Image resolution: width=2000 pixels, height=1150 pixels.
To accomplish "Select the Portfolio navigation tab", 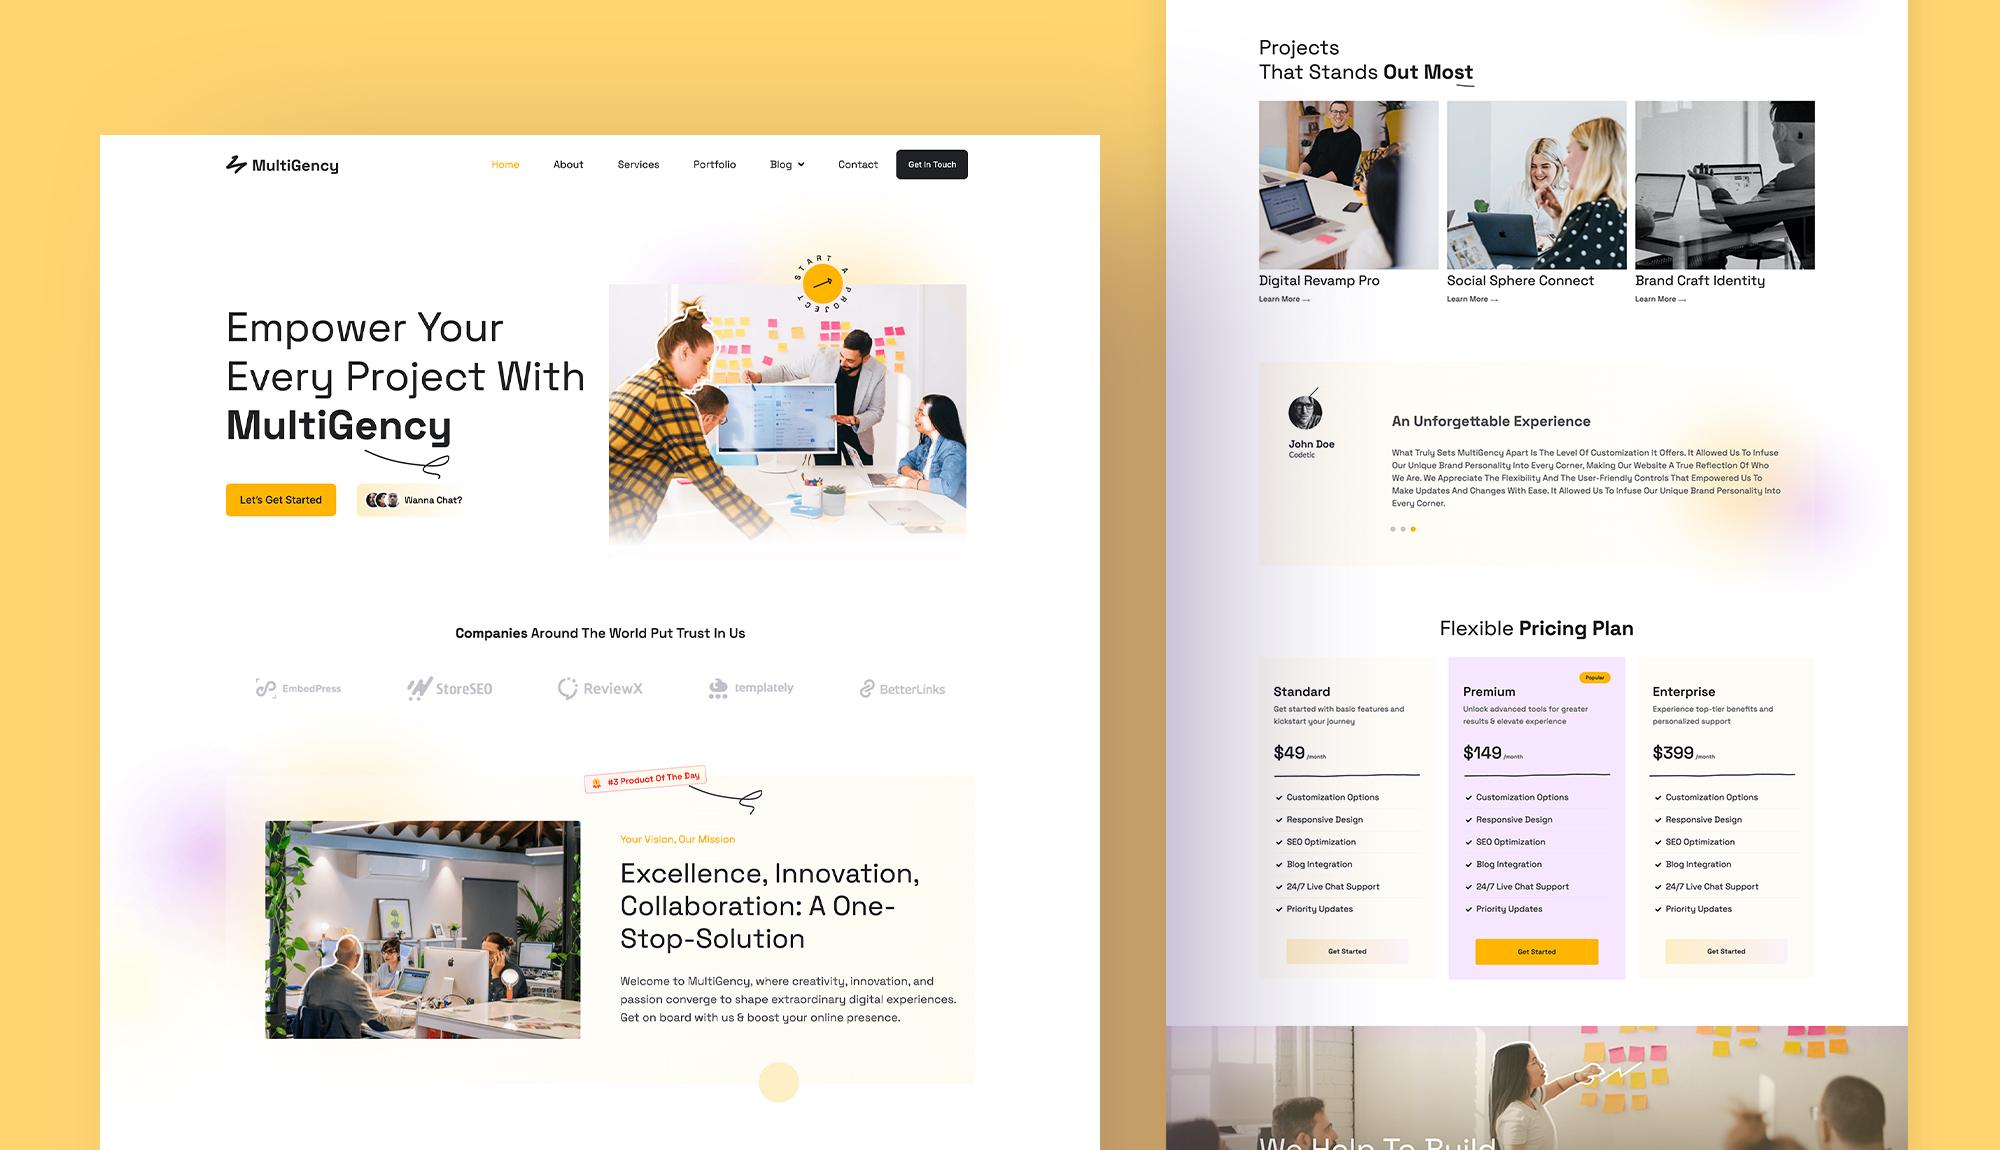I will click(714, 164).
